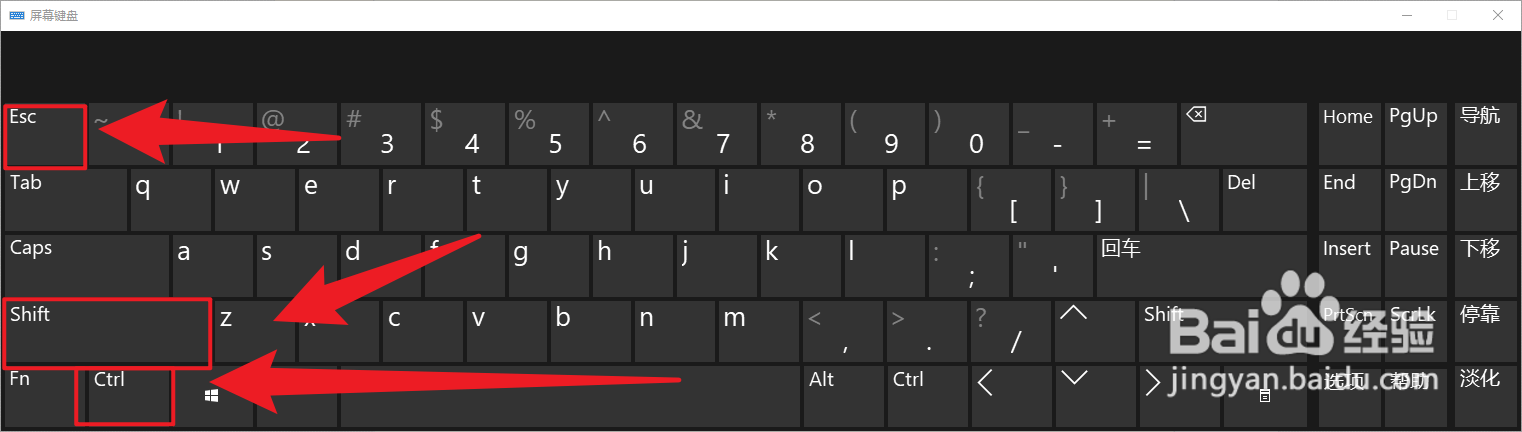Screen dimensions: 1522x432
Task: Click the 上移 key
Action: (1481, 199)
